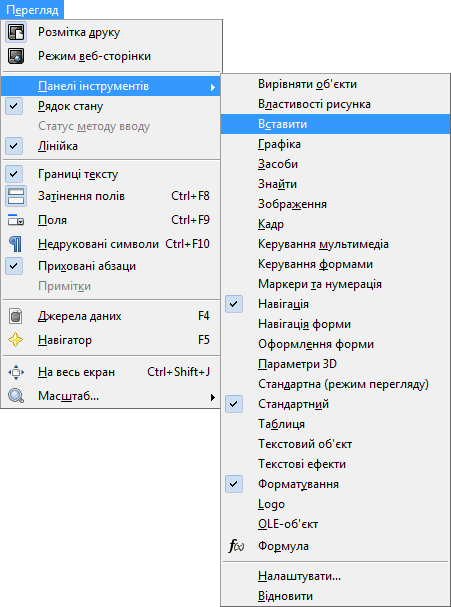Click the Навігатор star icon

(x=16, y=340)
